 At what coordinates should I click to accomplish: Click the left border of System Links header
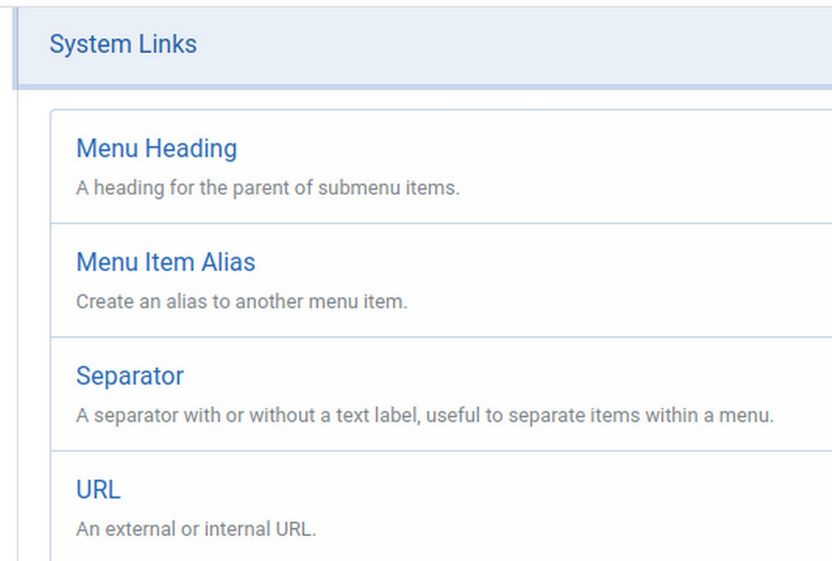(16, 46)
